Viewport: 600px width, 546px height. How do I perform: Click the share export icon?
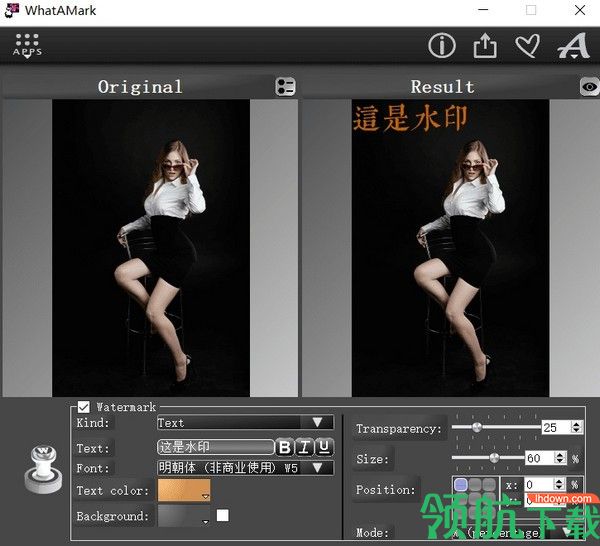point(485,46)
